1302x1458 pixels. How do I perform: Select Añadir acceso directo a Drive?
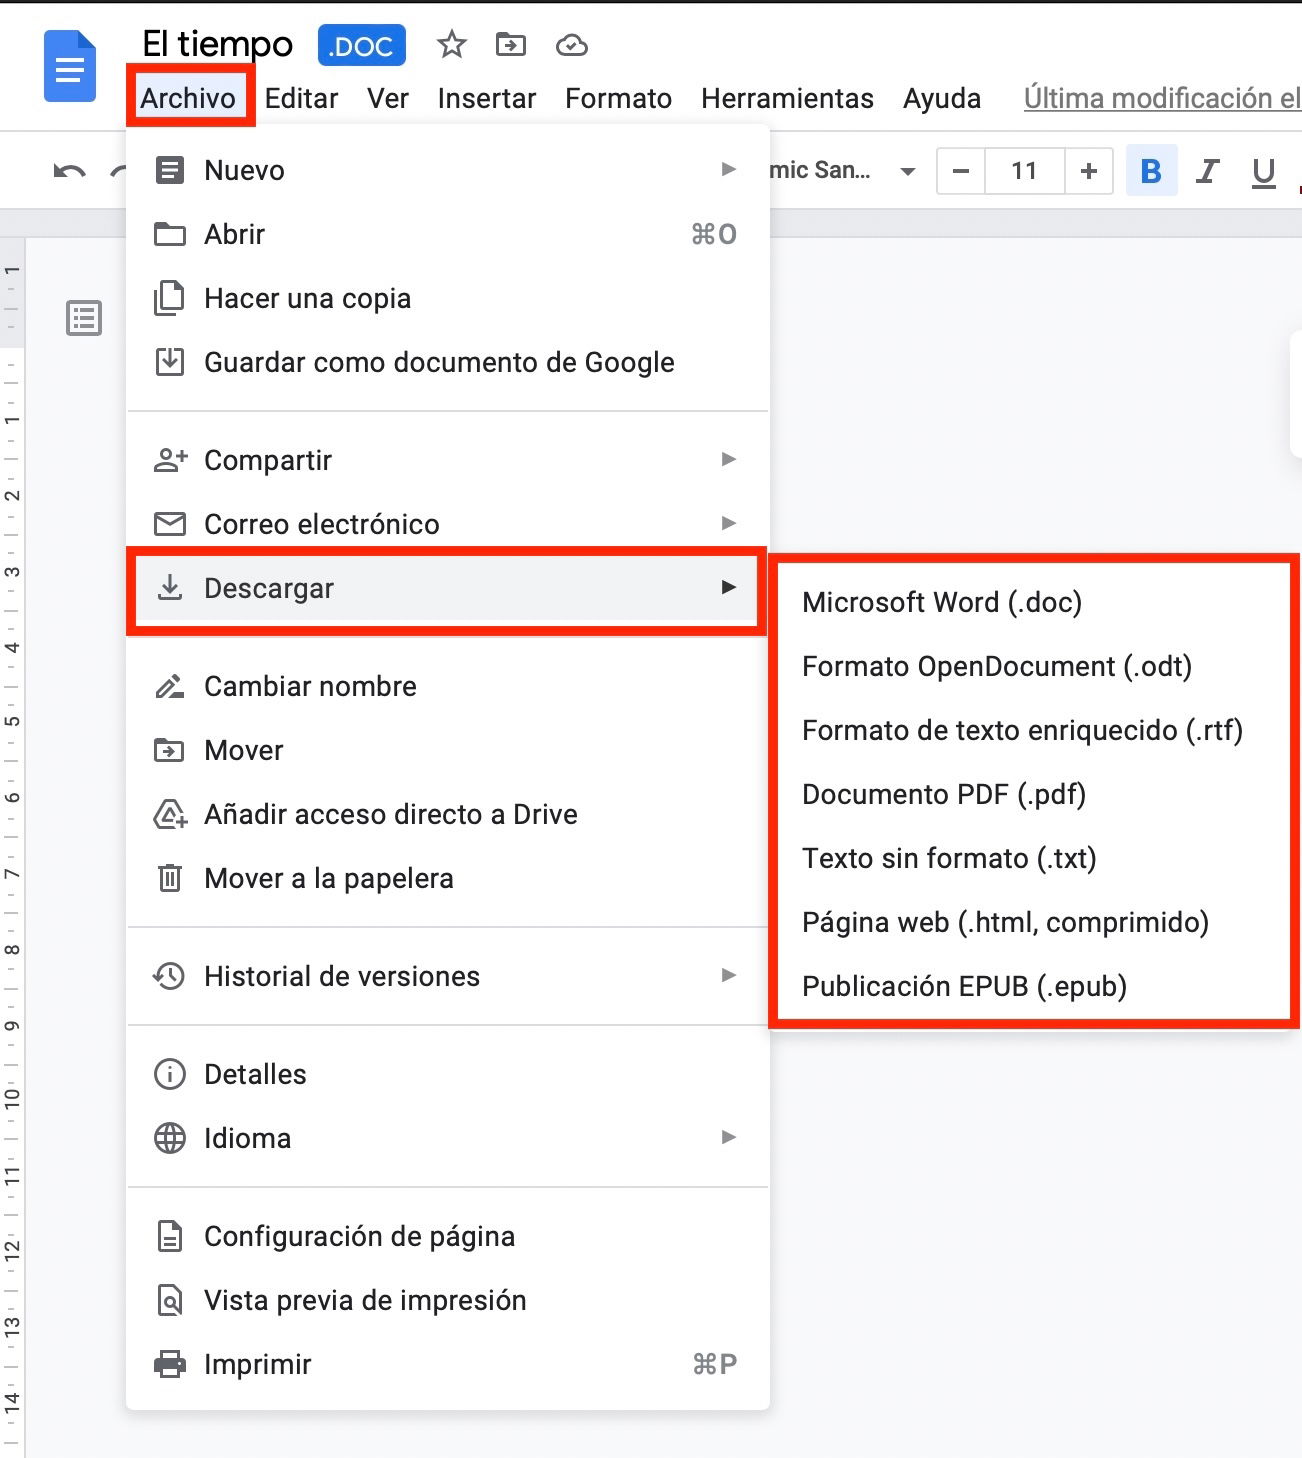click(x=448, y=814)
